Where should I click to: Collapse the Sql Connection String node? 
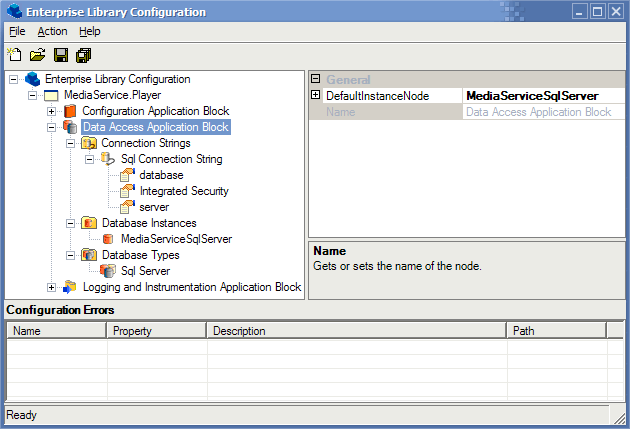pyautogui.click(x=89, y=159)
